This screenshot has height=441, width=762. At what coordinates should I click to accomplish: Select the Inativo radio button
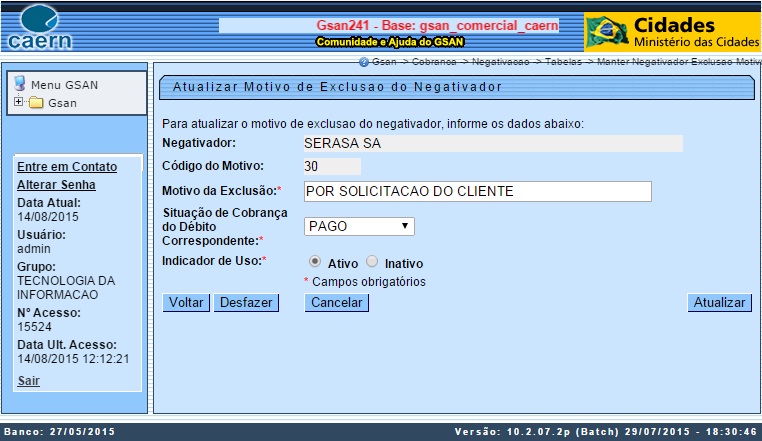tap(372, 262)
